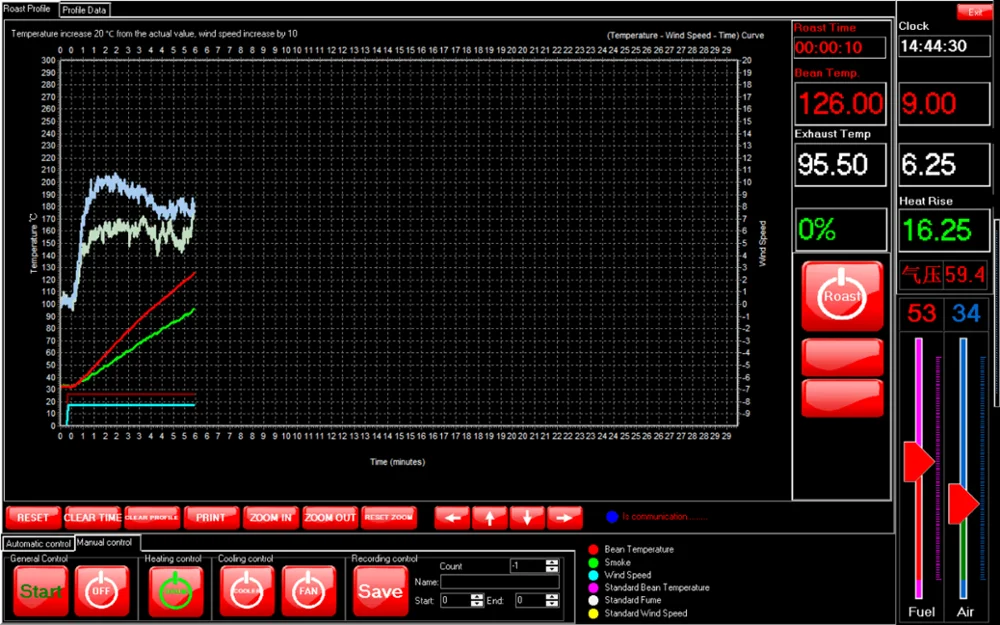Increase the Count spinner value

pos(552,563)
